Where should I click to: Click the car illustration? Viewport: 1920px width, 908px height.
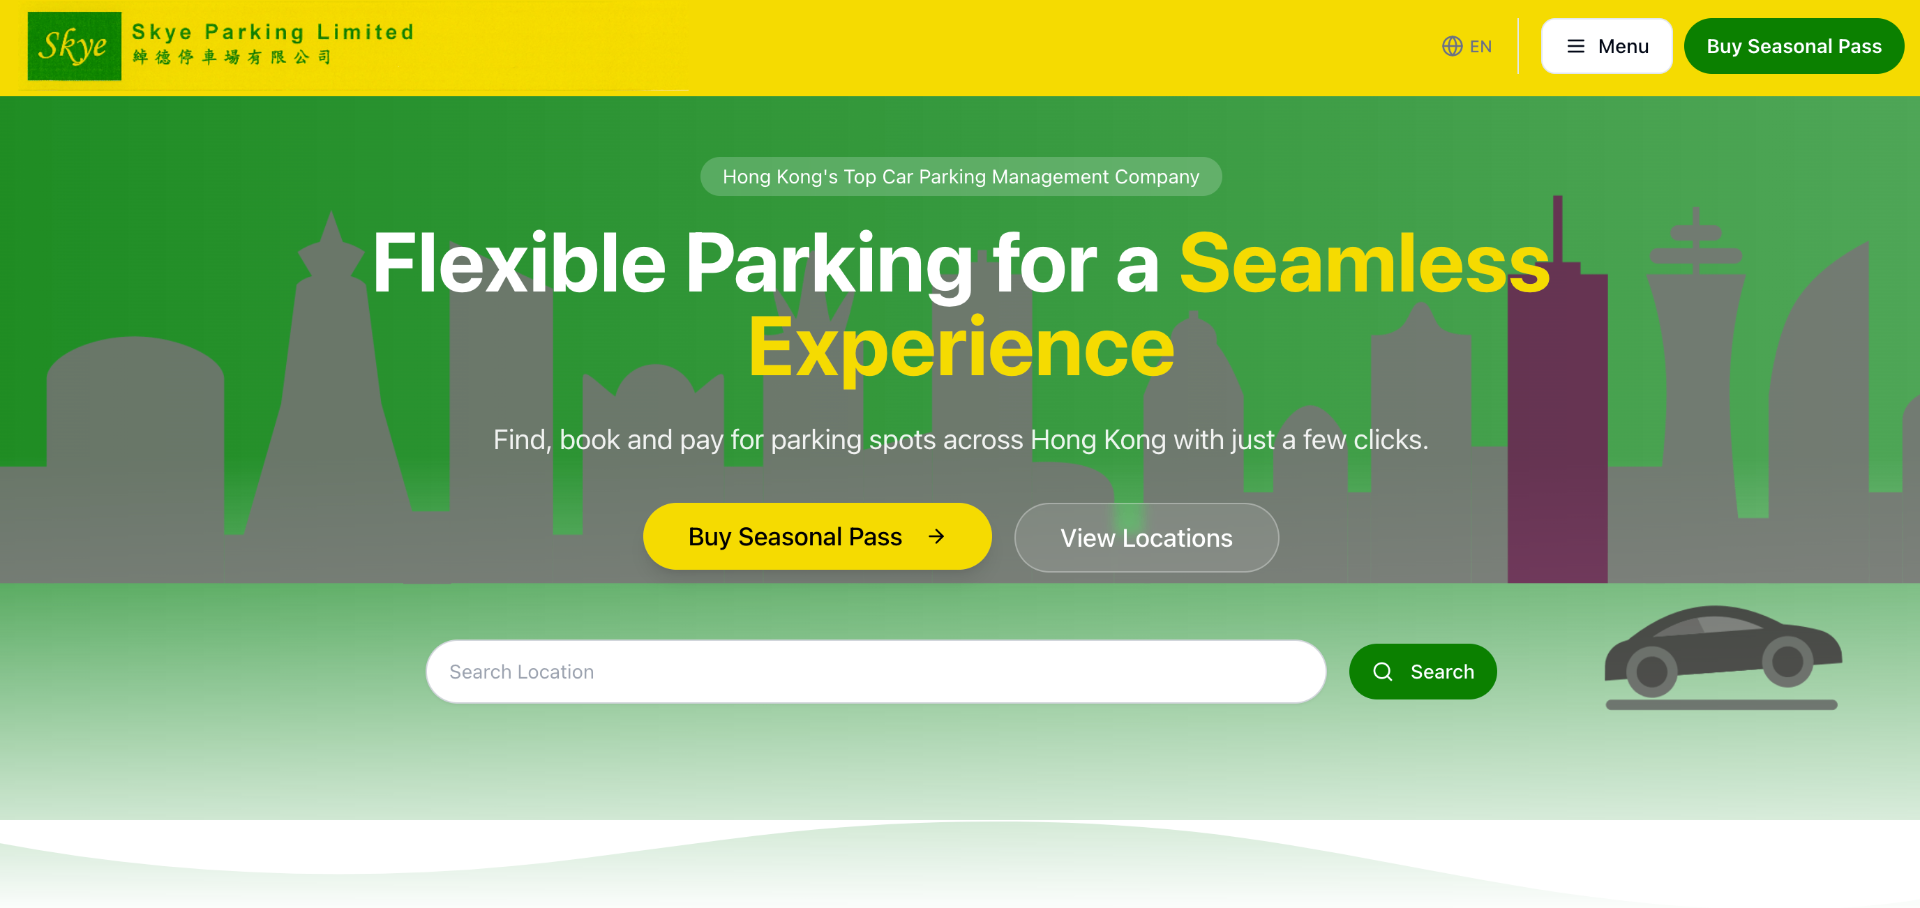(x=1722, y=657)
